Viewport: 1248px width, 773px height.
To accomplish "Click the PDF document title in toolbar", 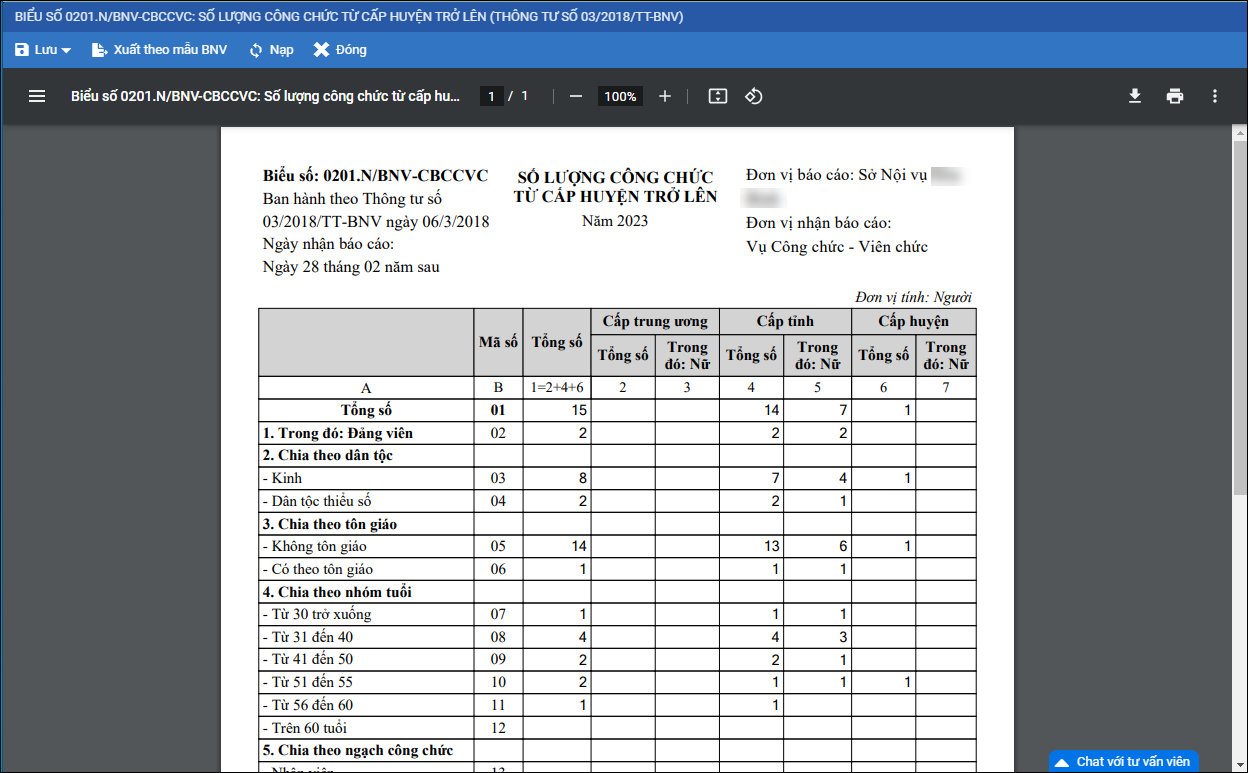I will [265, 96].
